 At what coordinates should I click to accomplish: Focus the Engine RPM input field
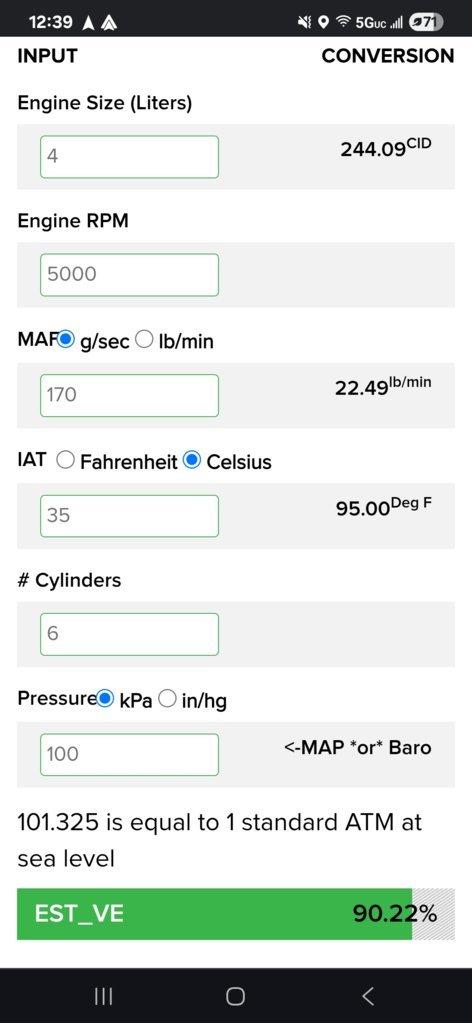129,275
